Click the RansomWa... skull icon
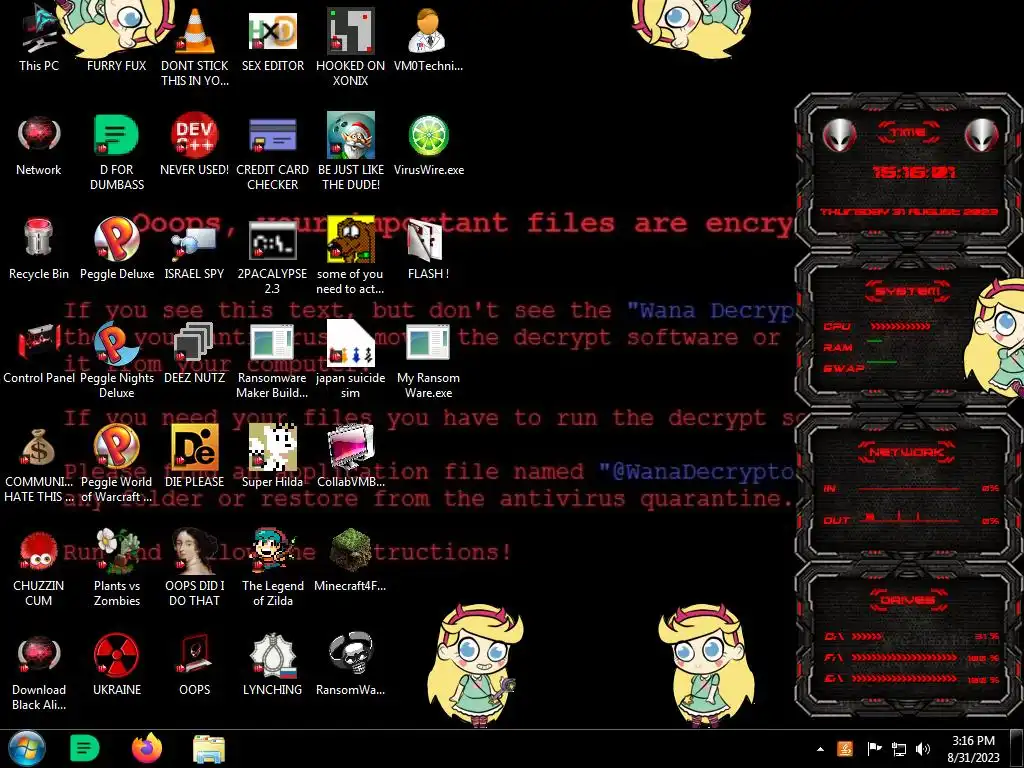The height and width of the screenshot is (768, 1024). [351, 665]
